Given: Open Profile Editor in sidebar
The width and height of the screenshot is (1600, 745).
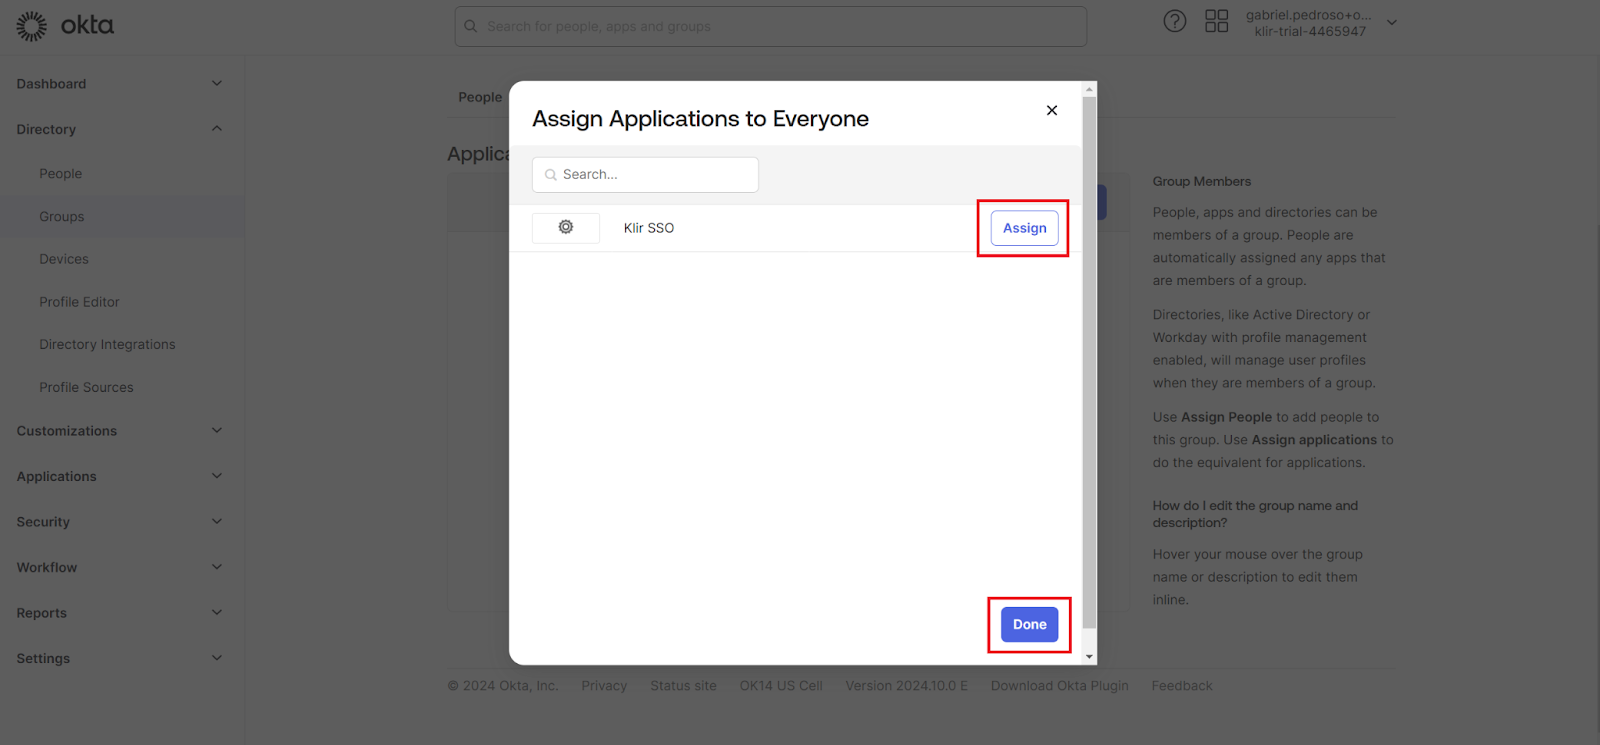Looking at the screenshot, I should (79, 302).
